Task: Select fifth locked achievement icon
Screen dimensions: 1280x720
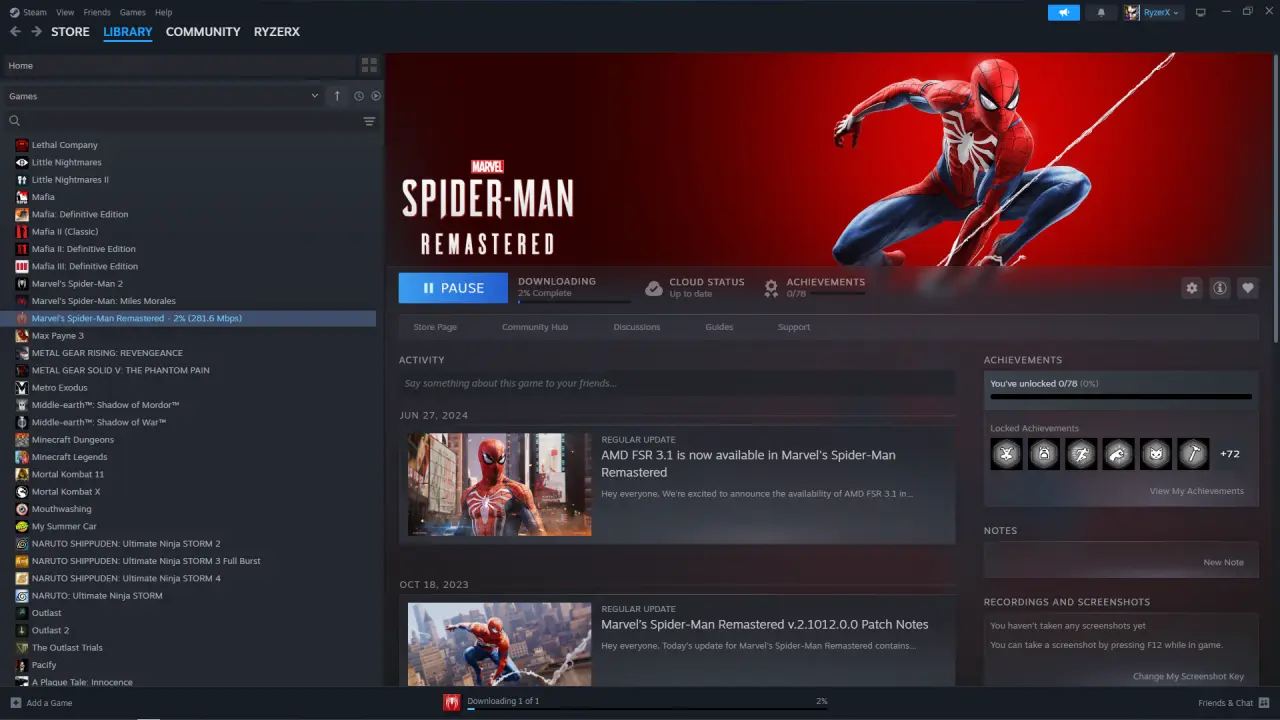Action: click(1156, 454)
